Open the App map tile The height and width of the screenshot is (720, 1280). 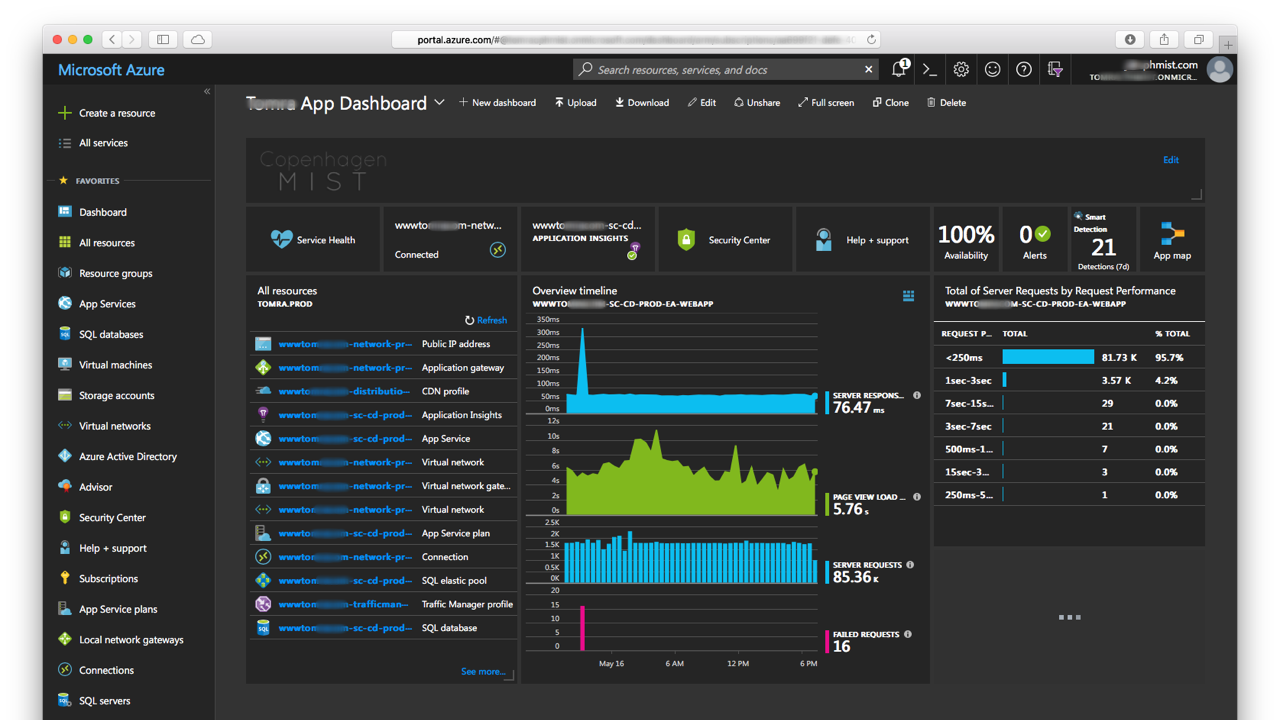1172,239
